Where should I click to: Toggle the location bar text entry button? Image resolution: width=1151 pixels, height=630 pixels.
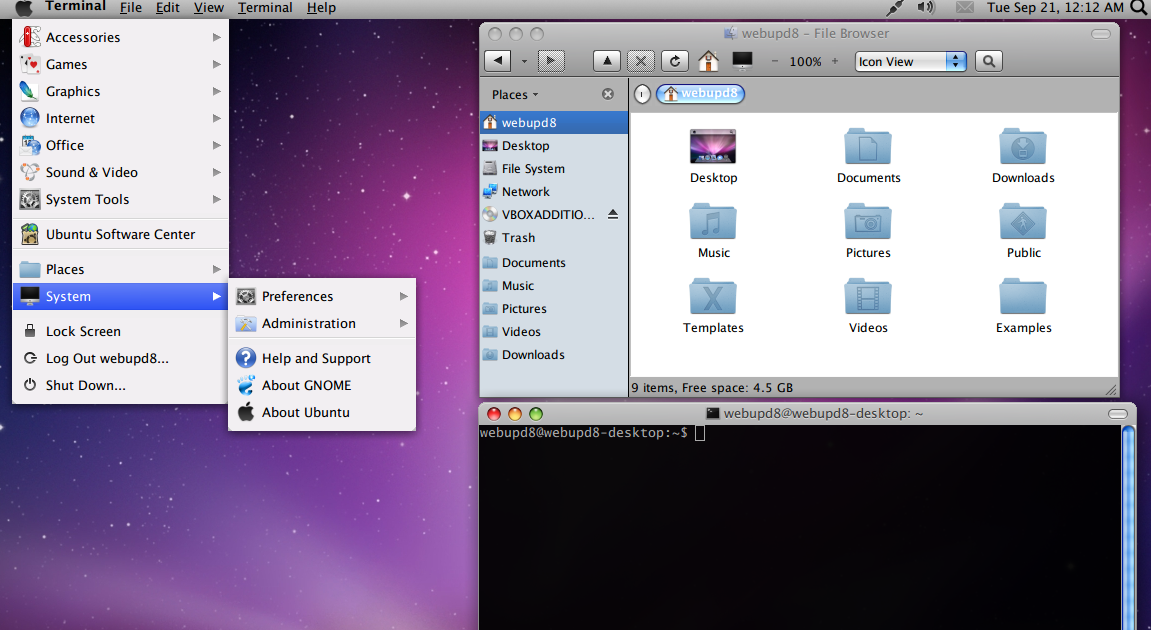click(642, 94)
